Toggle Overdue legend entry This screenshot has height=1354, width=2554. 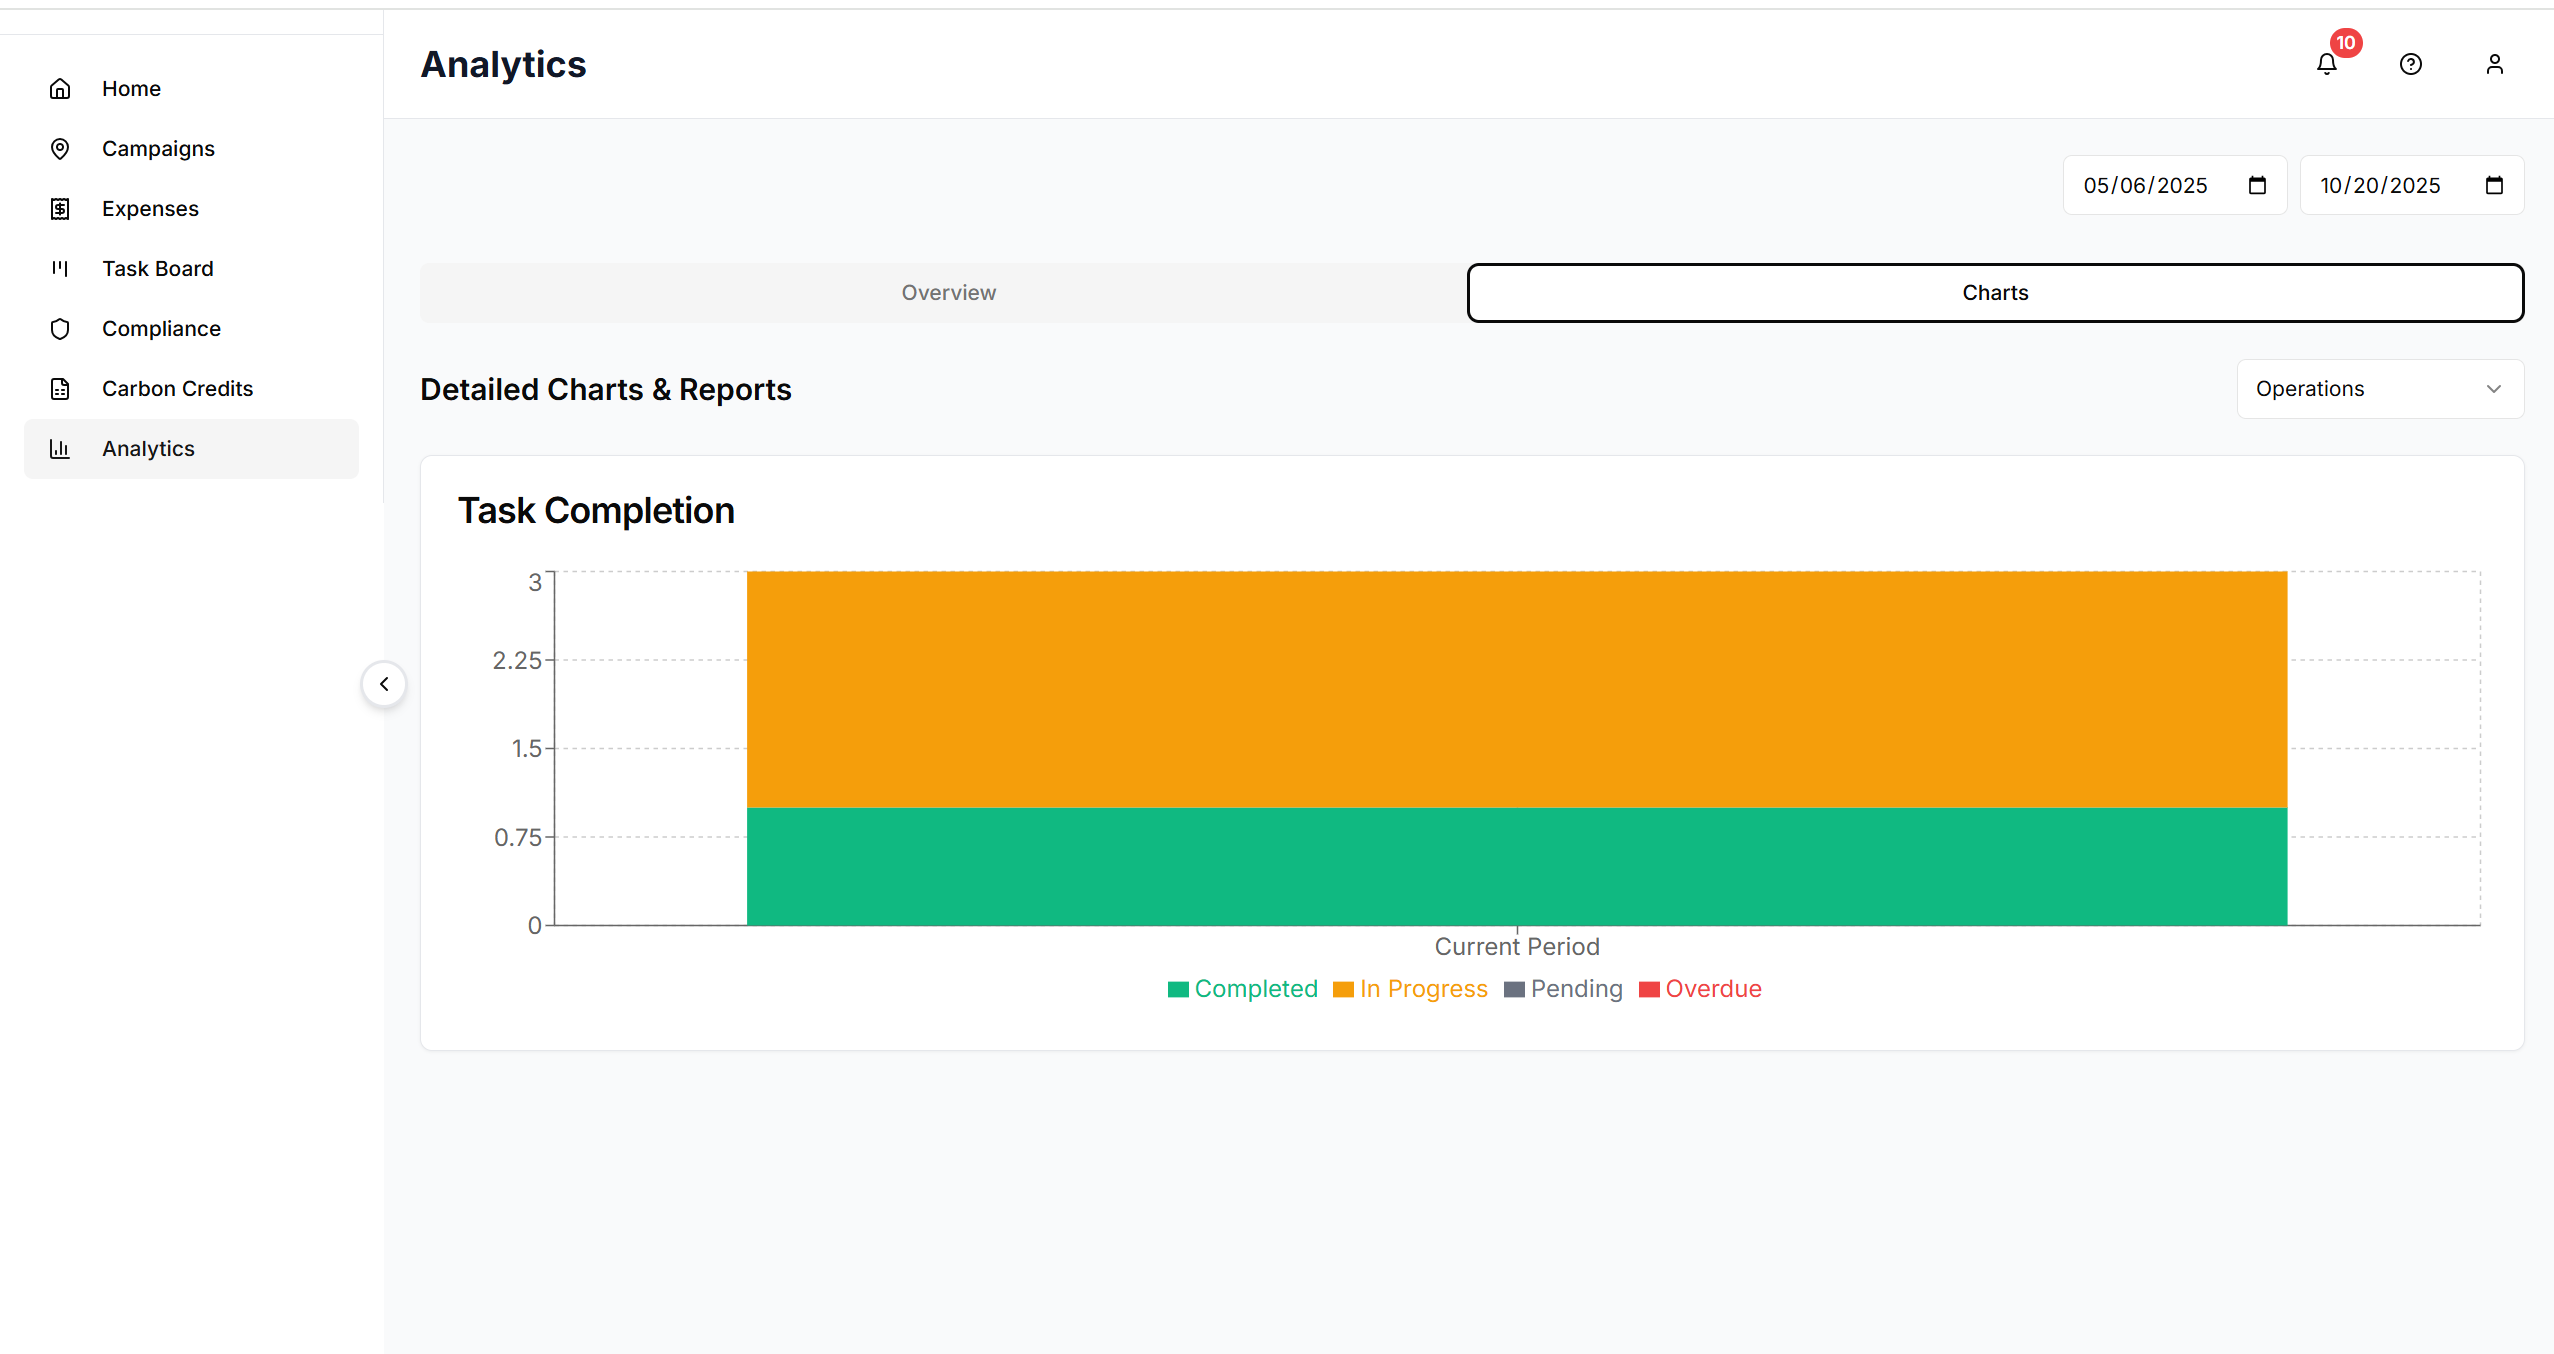(x=1701, y=989)
